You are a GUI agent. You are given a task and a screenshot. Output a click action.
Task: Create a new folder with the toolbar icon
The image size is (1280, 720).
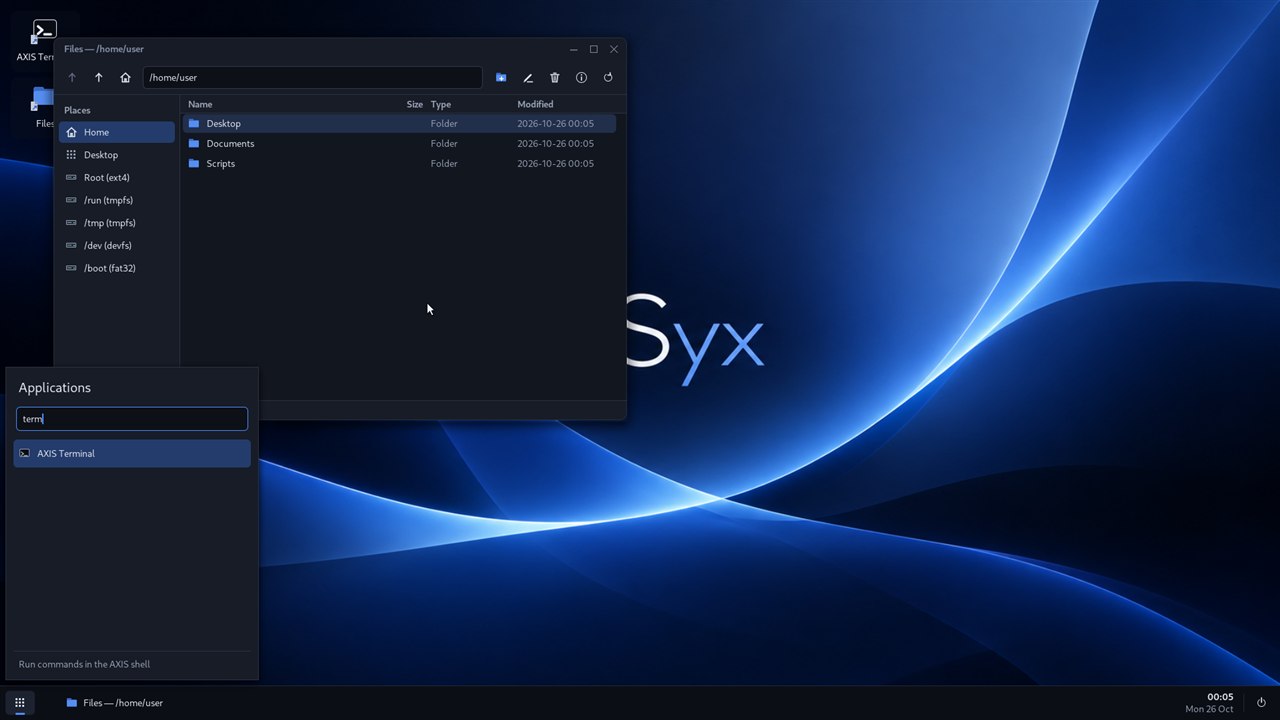(x=501, y=78)
